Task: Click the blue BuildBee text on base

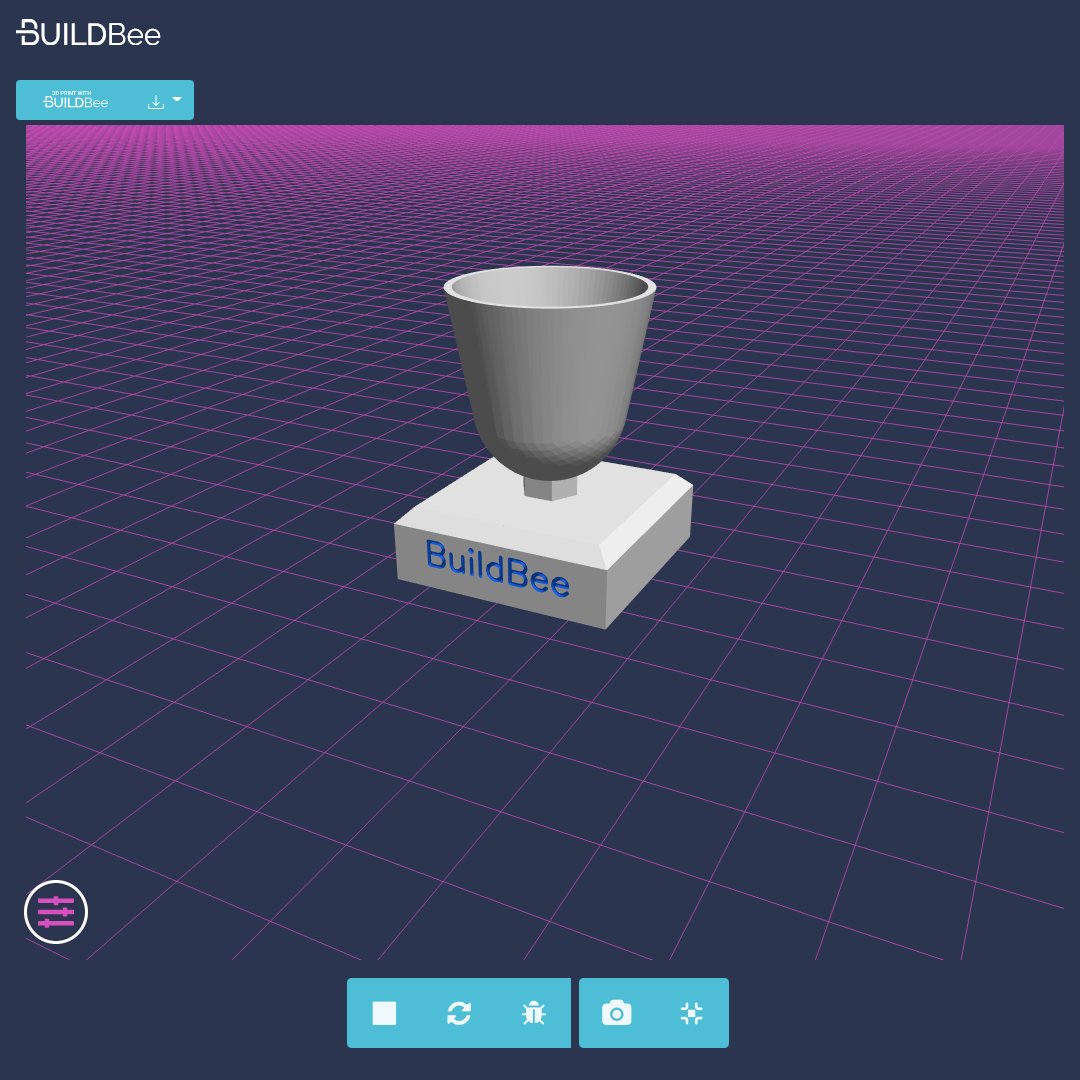Action: [497, 568]
